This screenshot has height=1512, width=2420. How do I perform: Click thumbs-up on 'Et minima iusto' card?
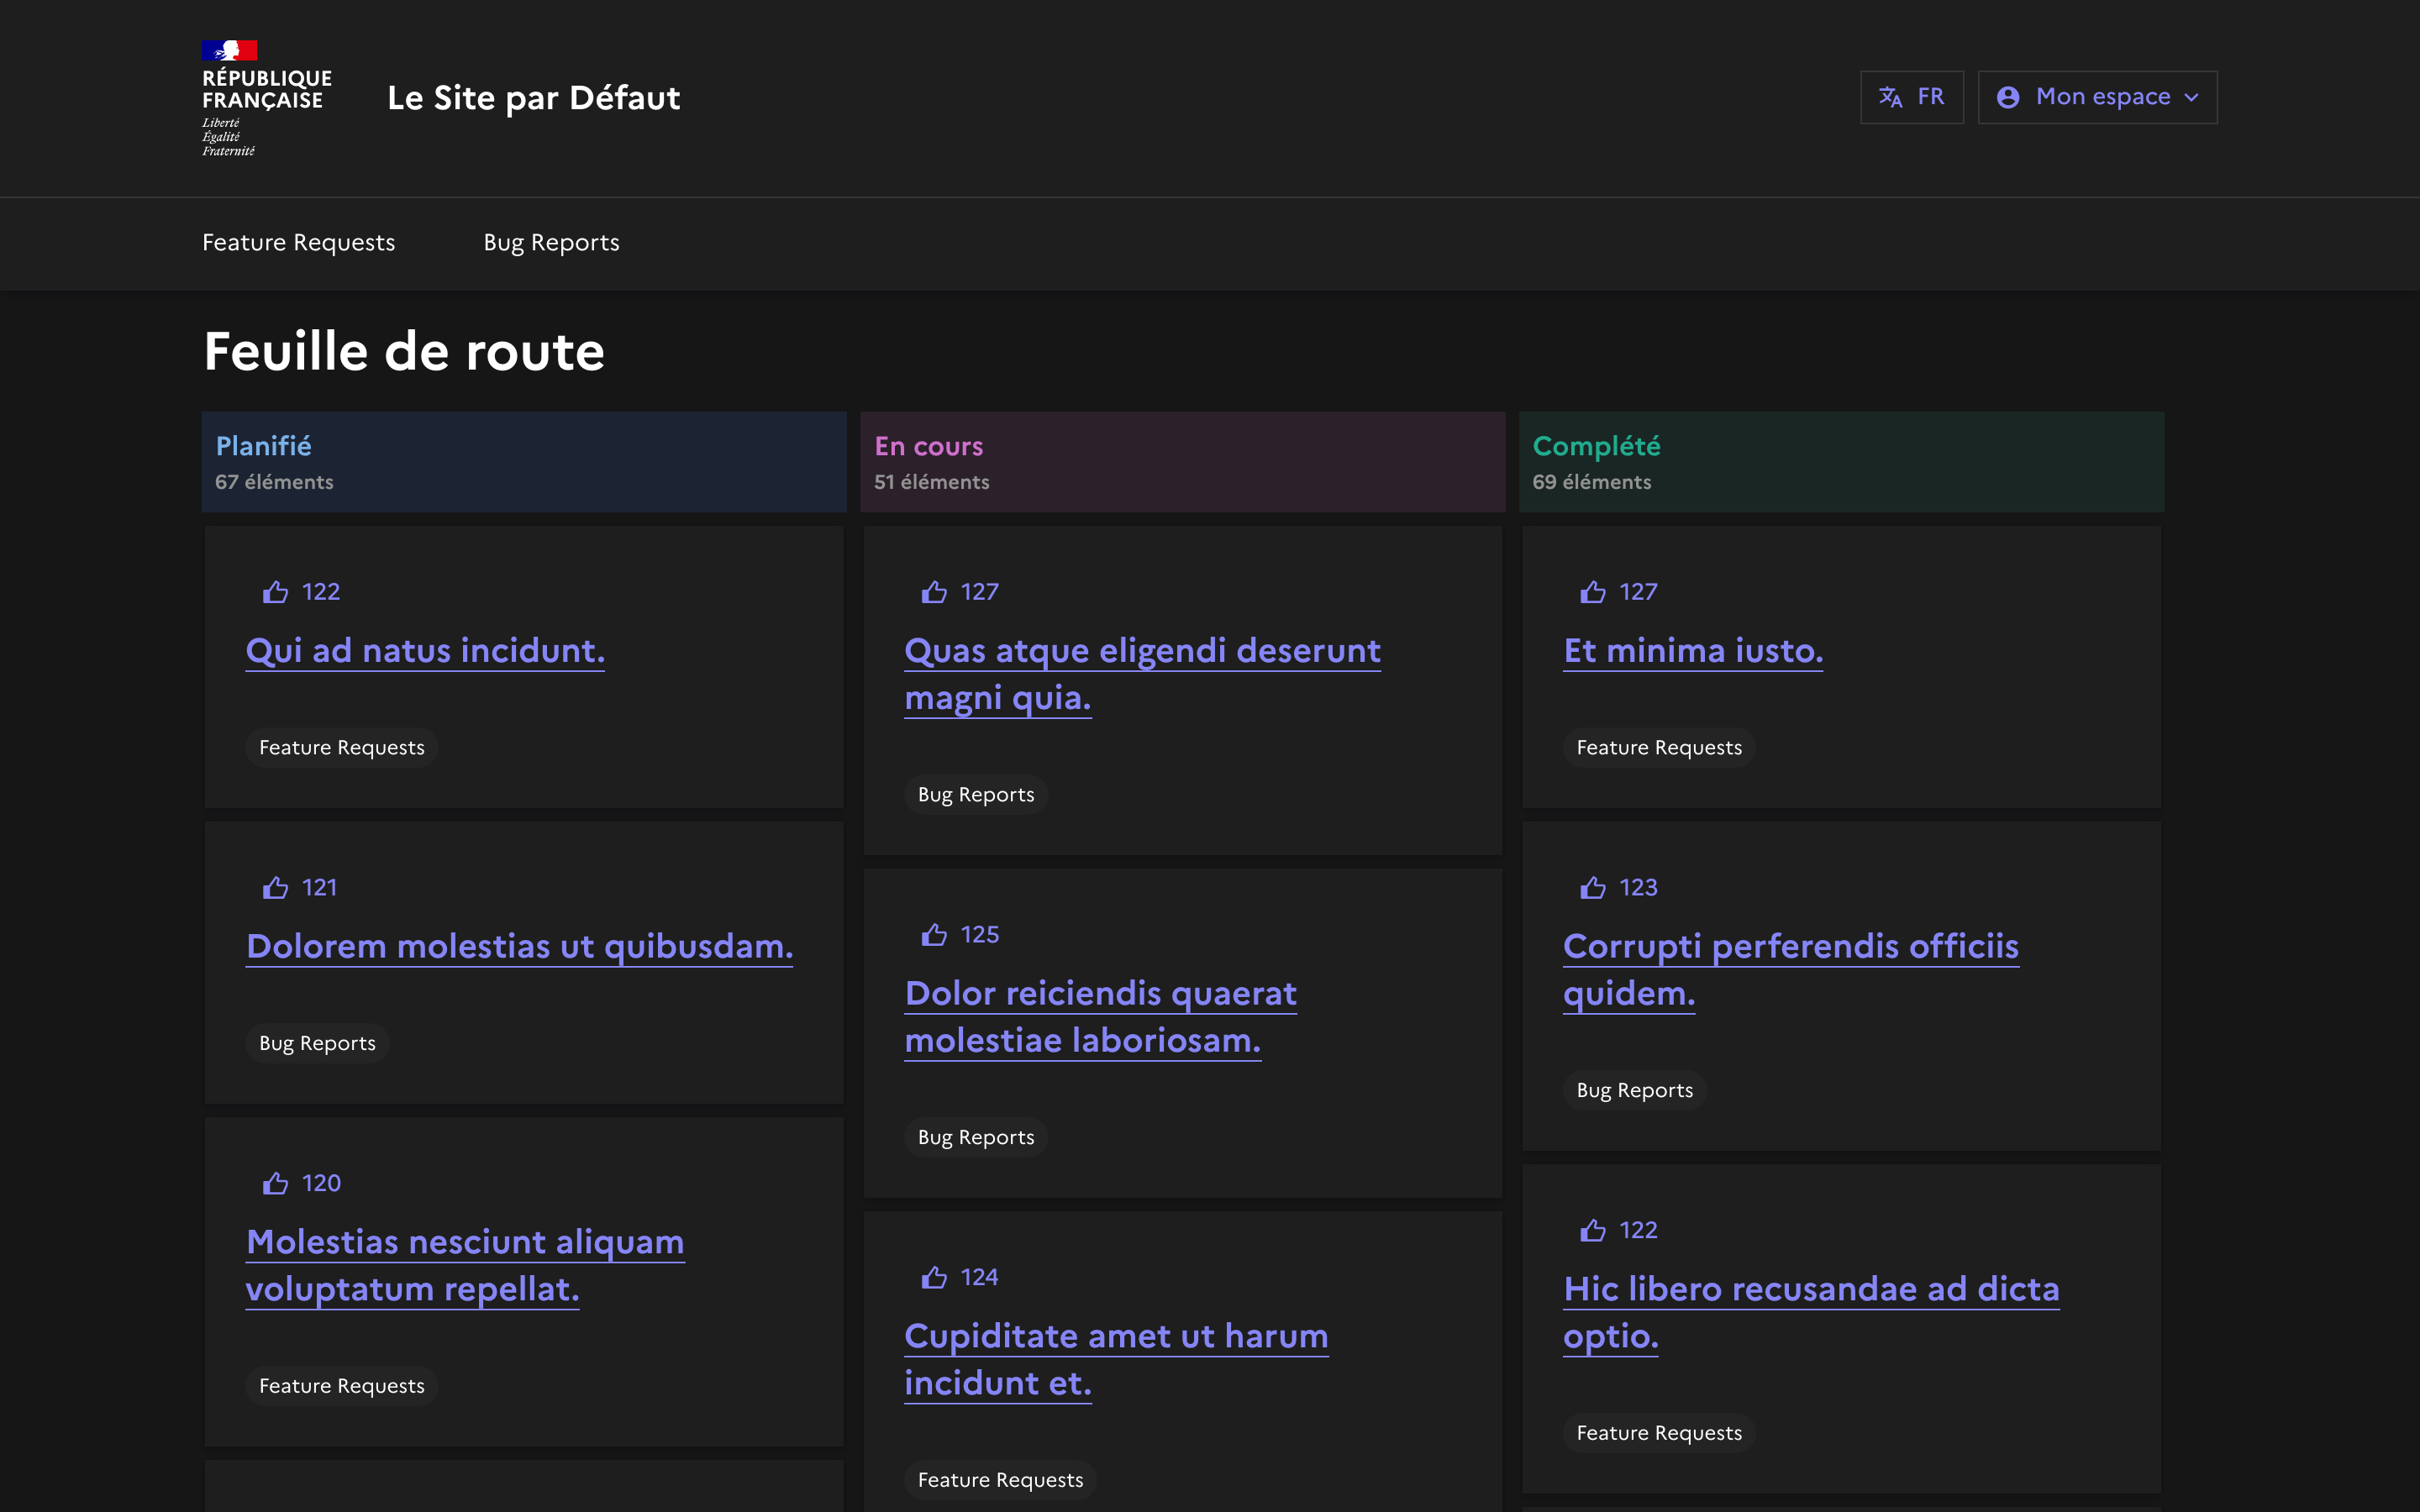(1592, 592)
